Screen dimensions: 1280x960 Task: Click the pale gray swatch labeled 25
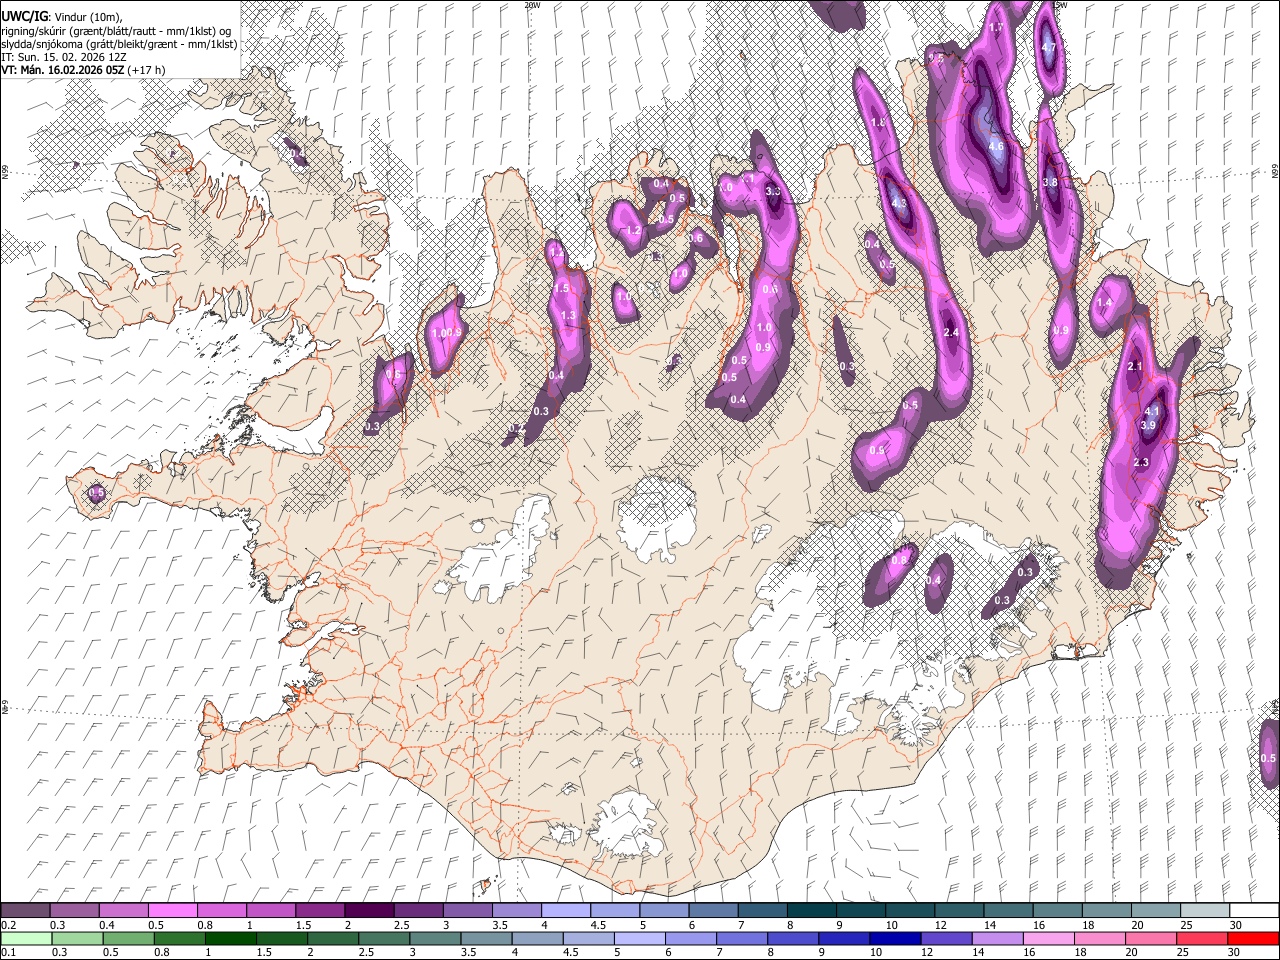(1205, 910)
